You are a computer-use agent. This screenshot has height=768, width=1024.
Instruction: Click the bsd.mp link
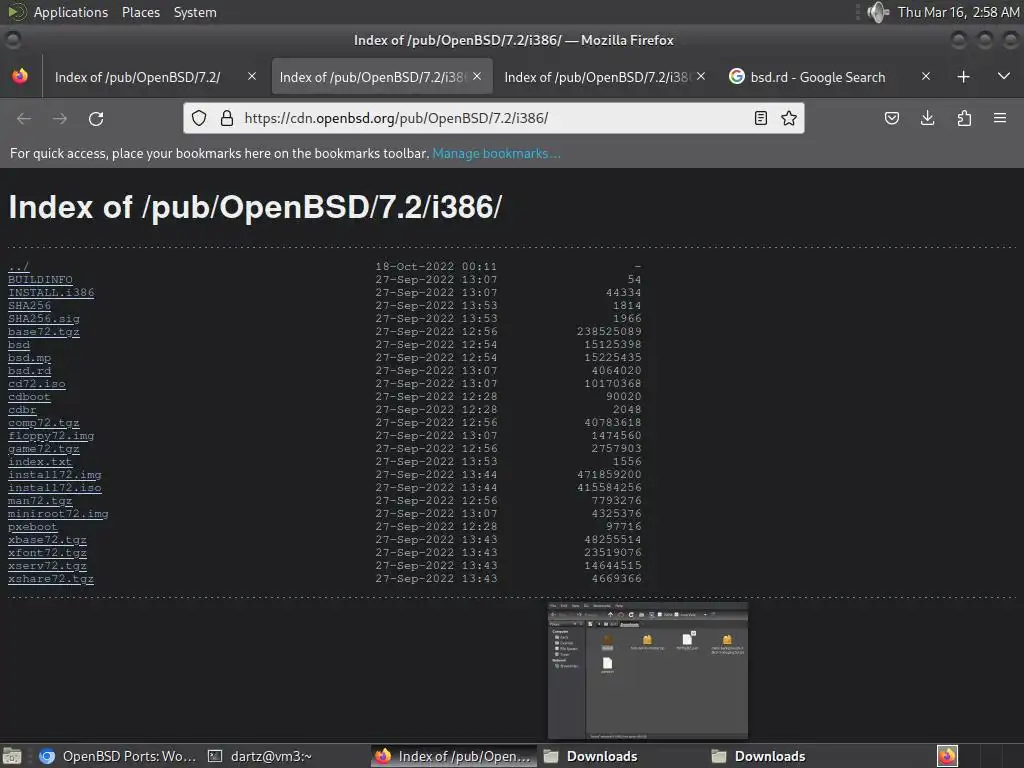pos(29,358)
